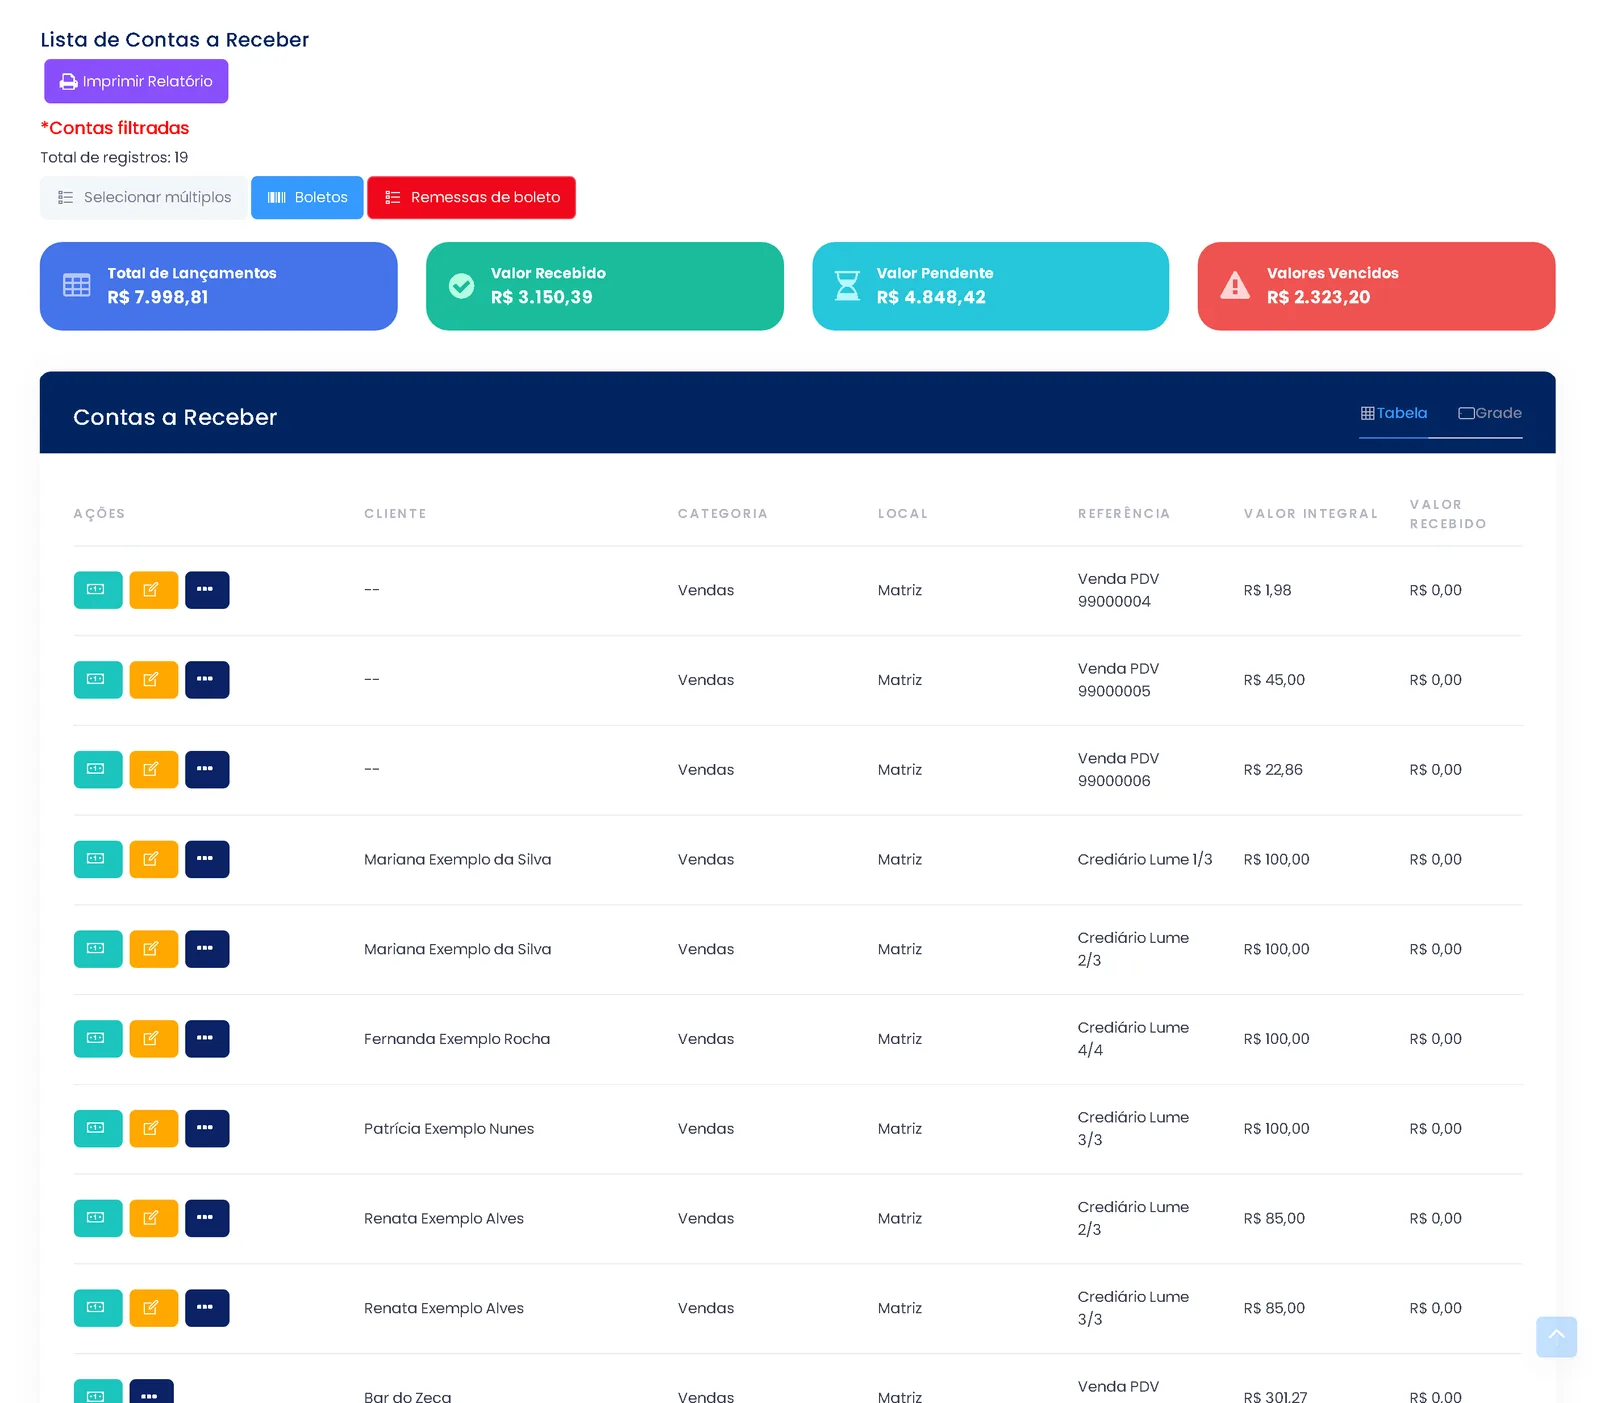1600x1403 pixels.
Task: Click the Selecionar múltiplos button
Action: tap(144, 198)
